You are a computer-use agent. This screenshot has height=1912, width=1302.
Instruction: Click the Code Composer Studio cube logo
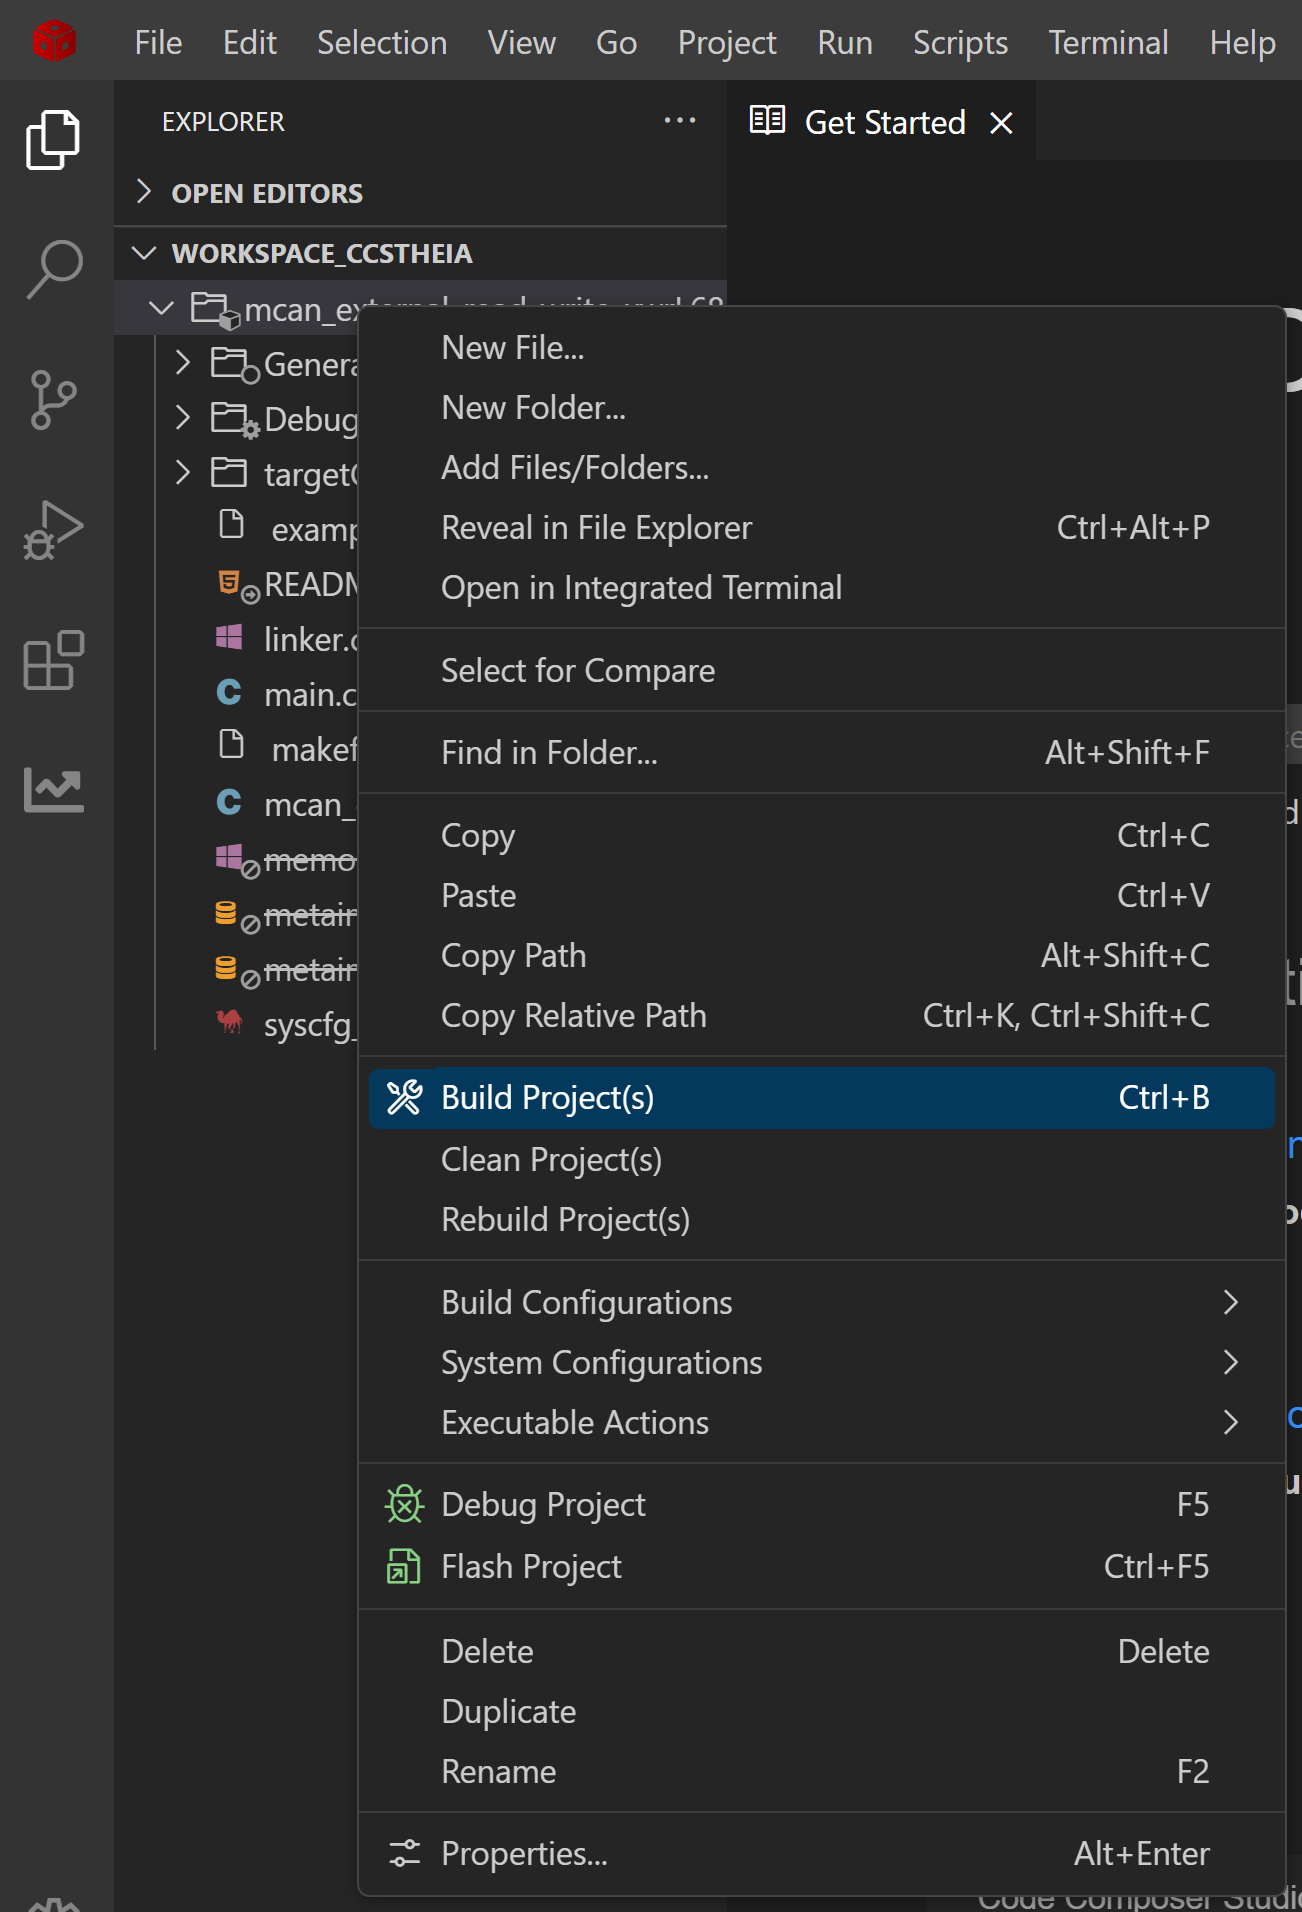pyautogui.click(x=54, y=41)
